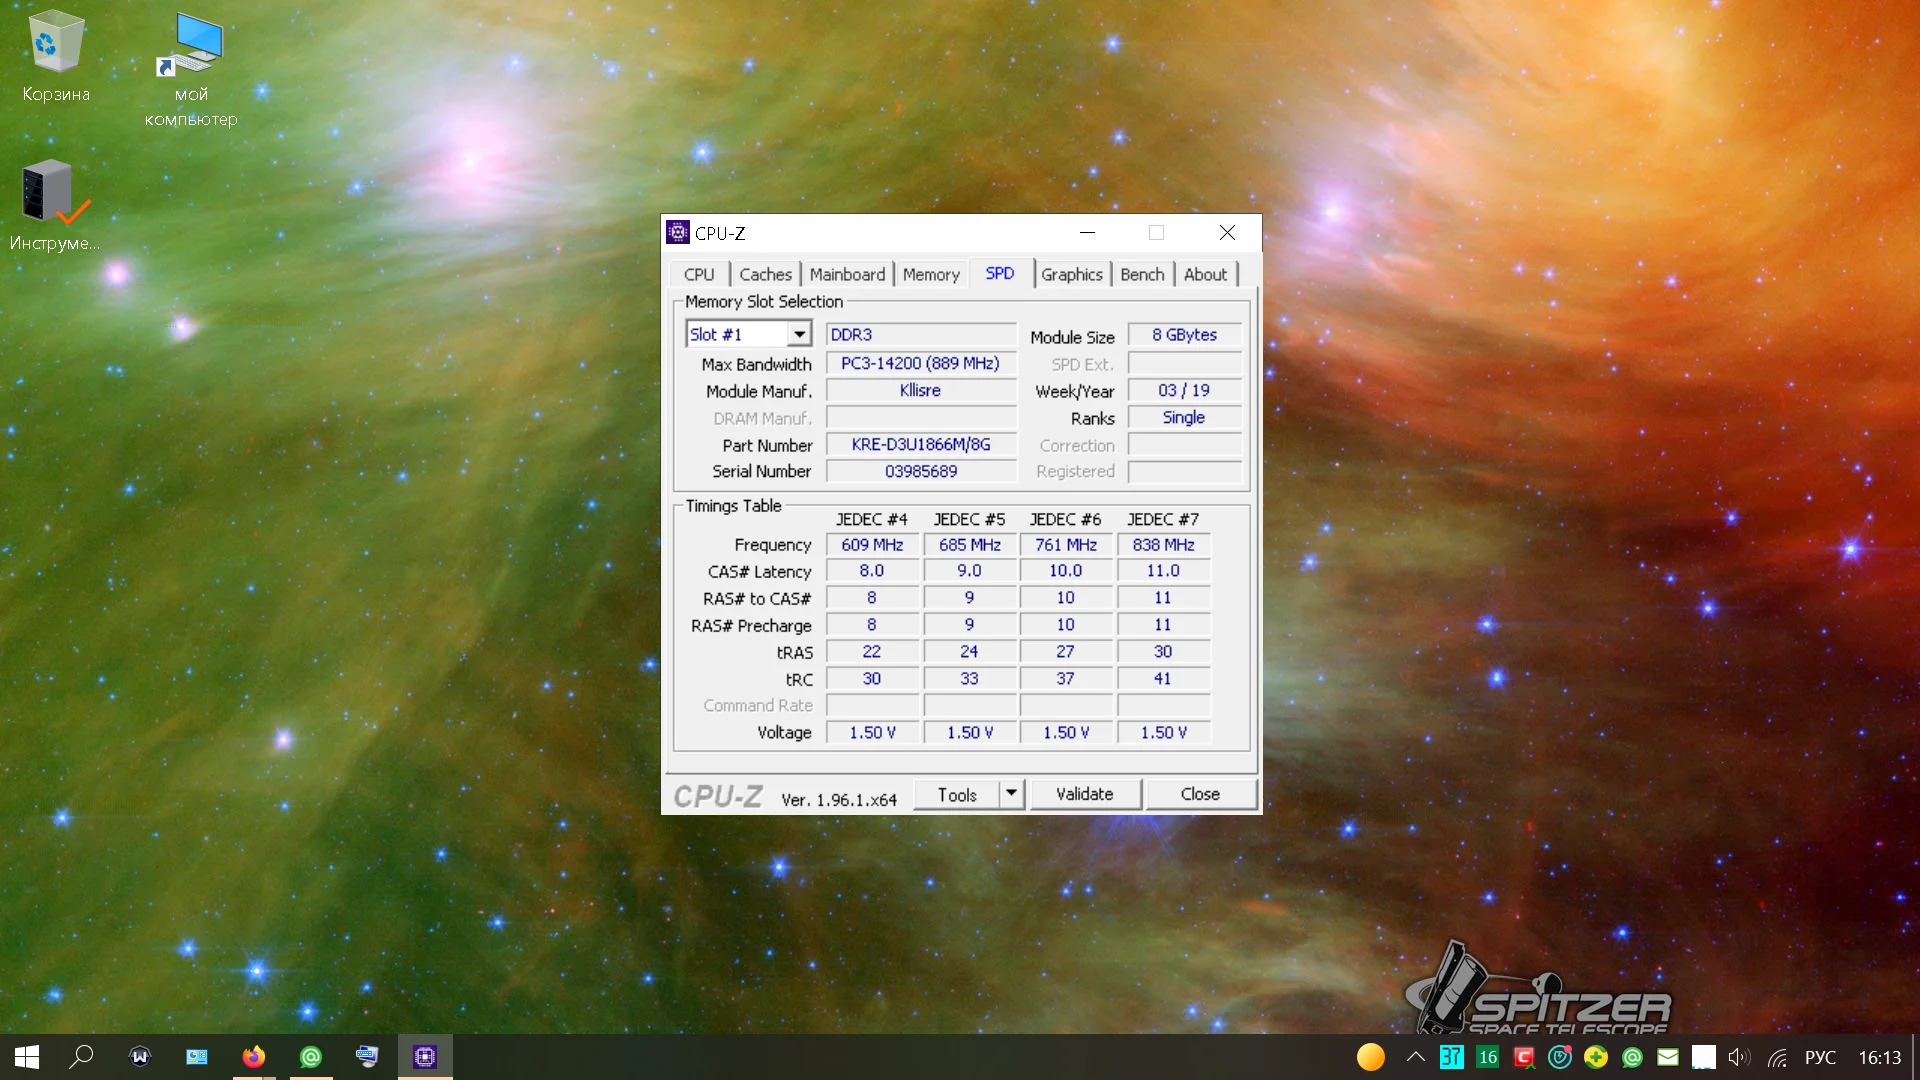Click the Close button in CPU-Z

(1200, 794)
